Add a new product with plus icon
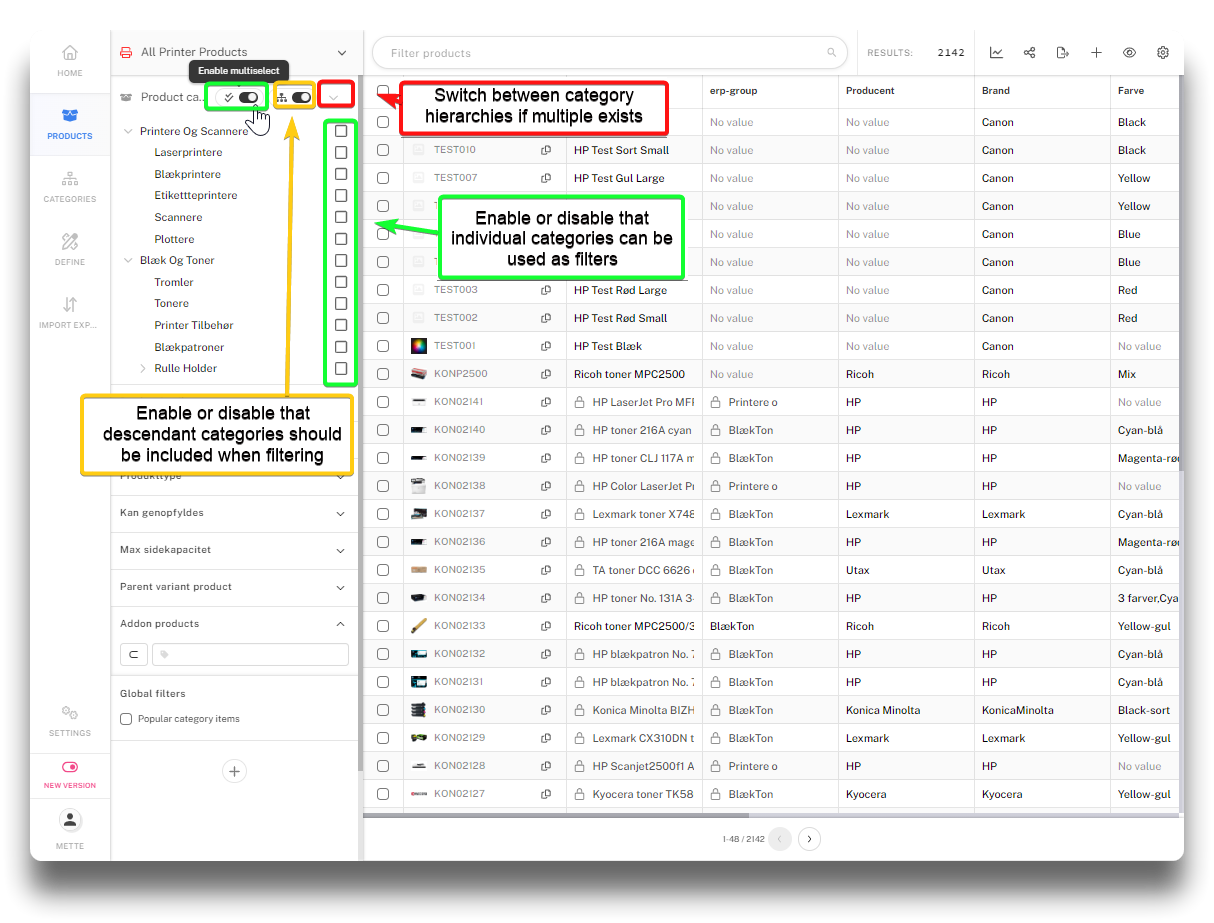The width and height of the screenshot is (1214, 923). tap(1096, 53)
